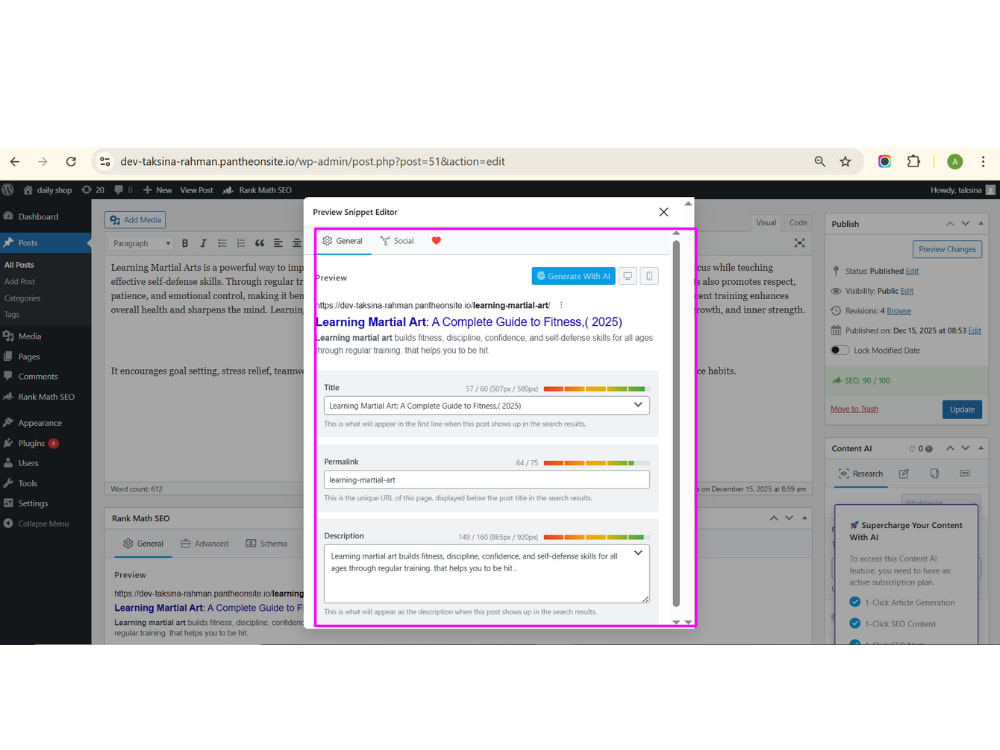1000x750 pixels.
Task: Switch editor to Code tab
Action: (x=798, y=223)
